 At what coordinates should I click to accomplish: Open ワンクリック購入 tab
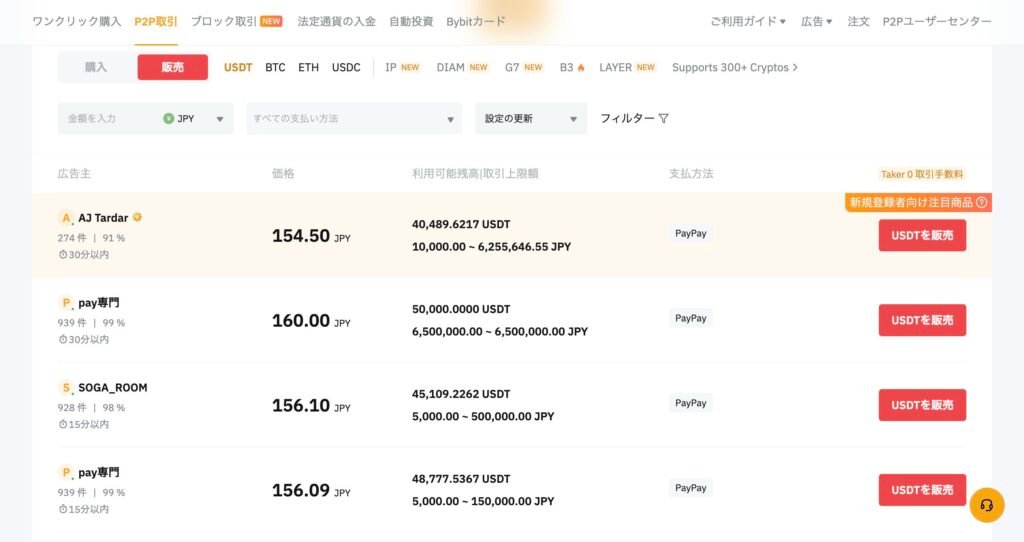tap(76, 22)
